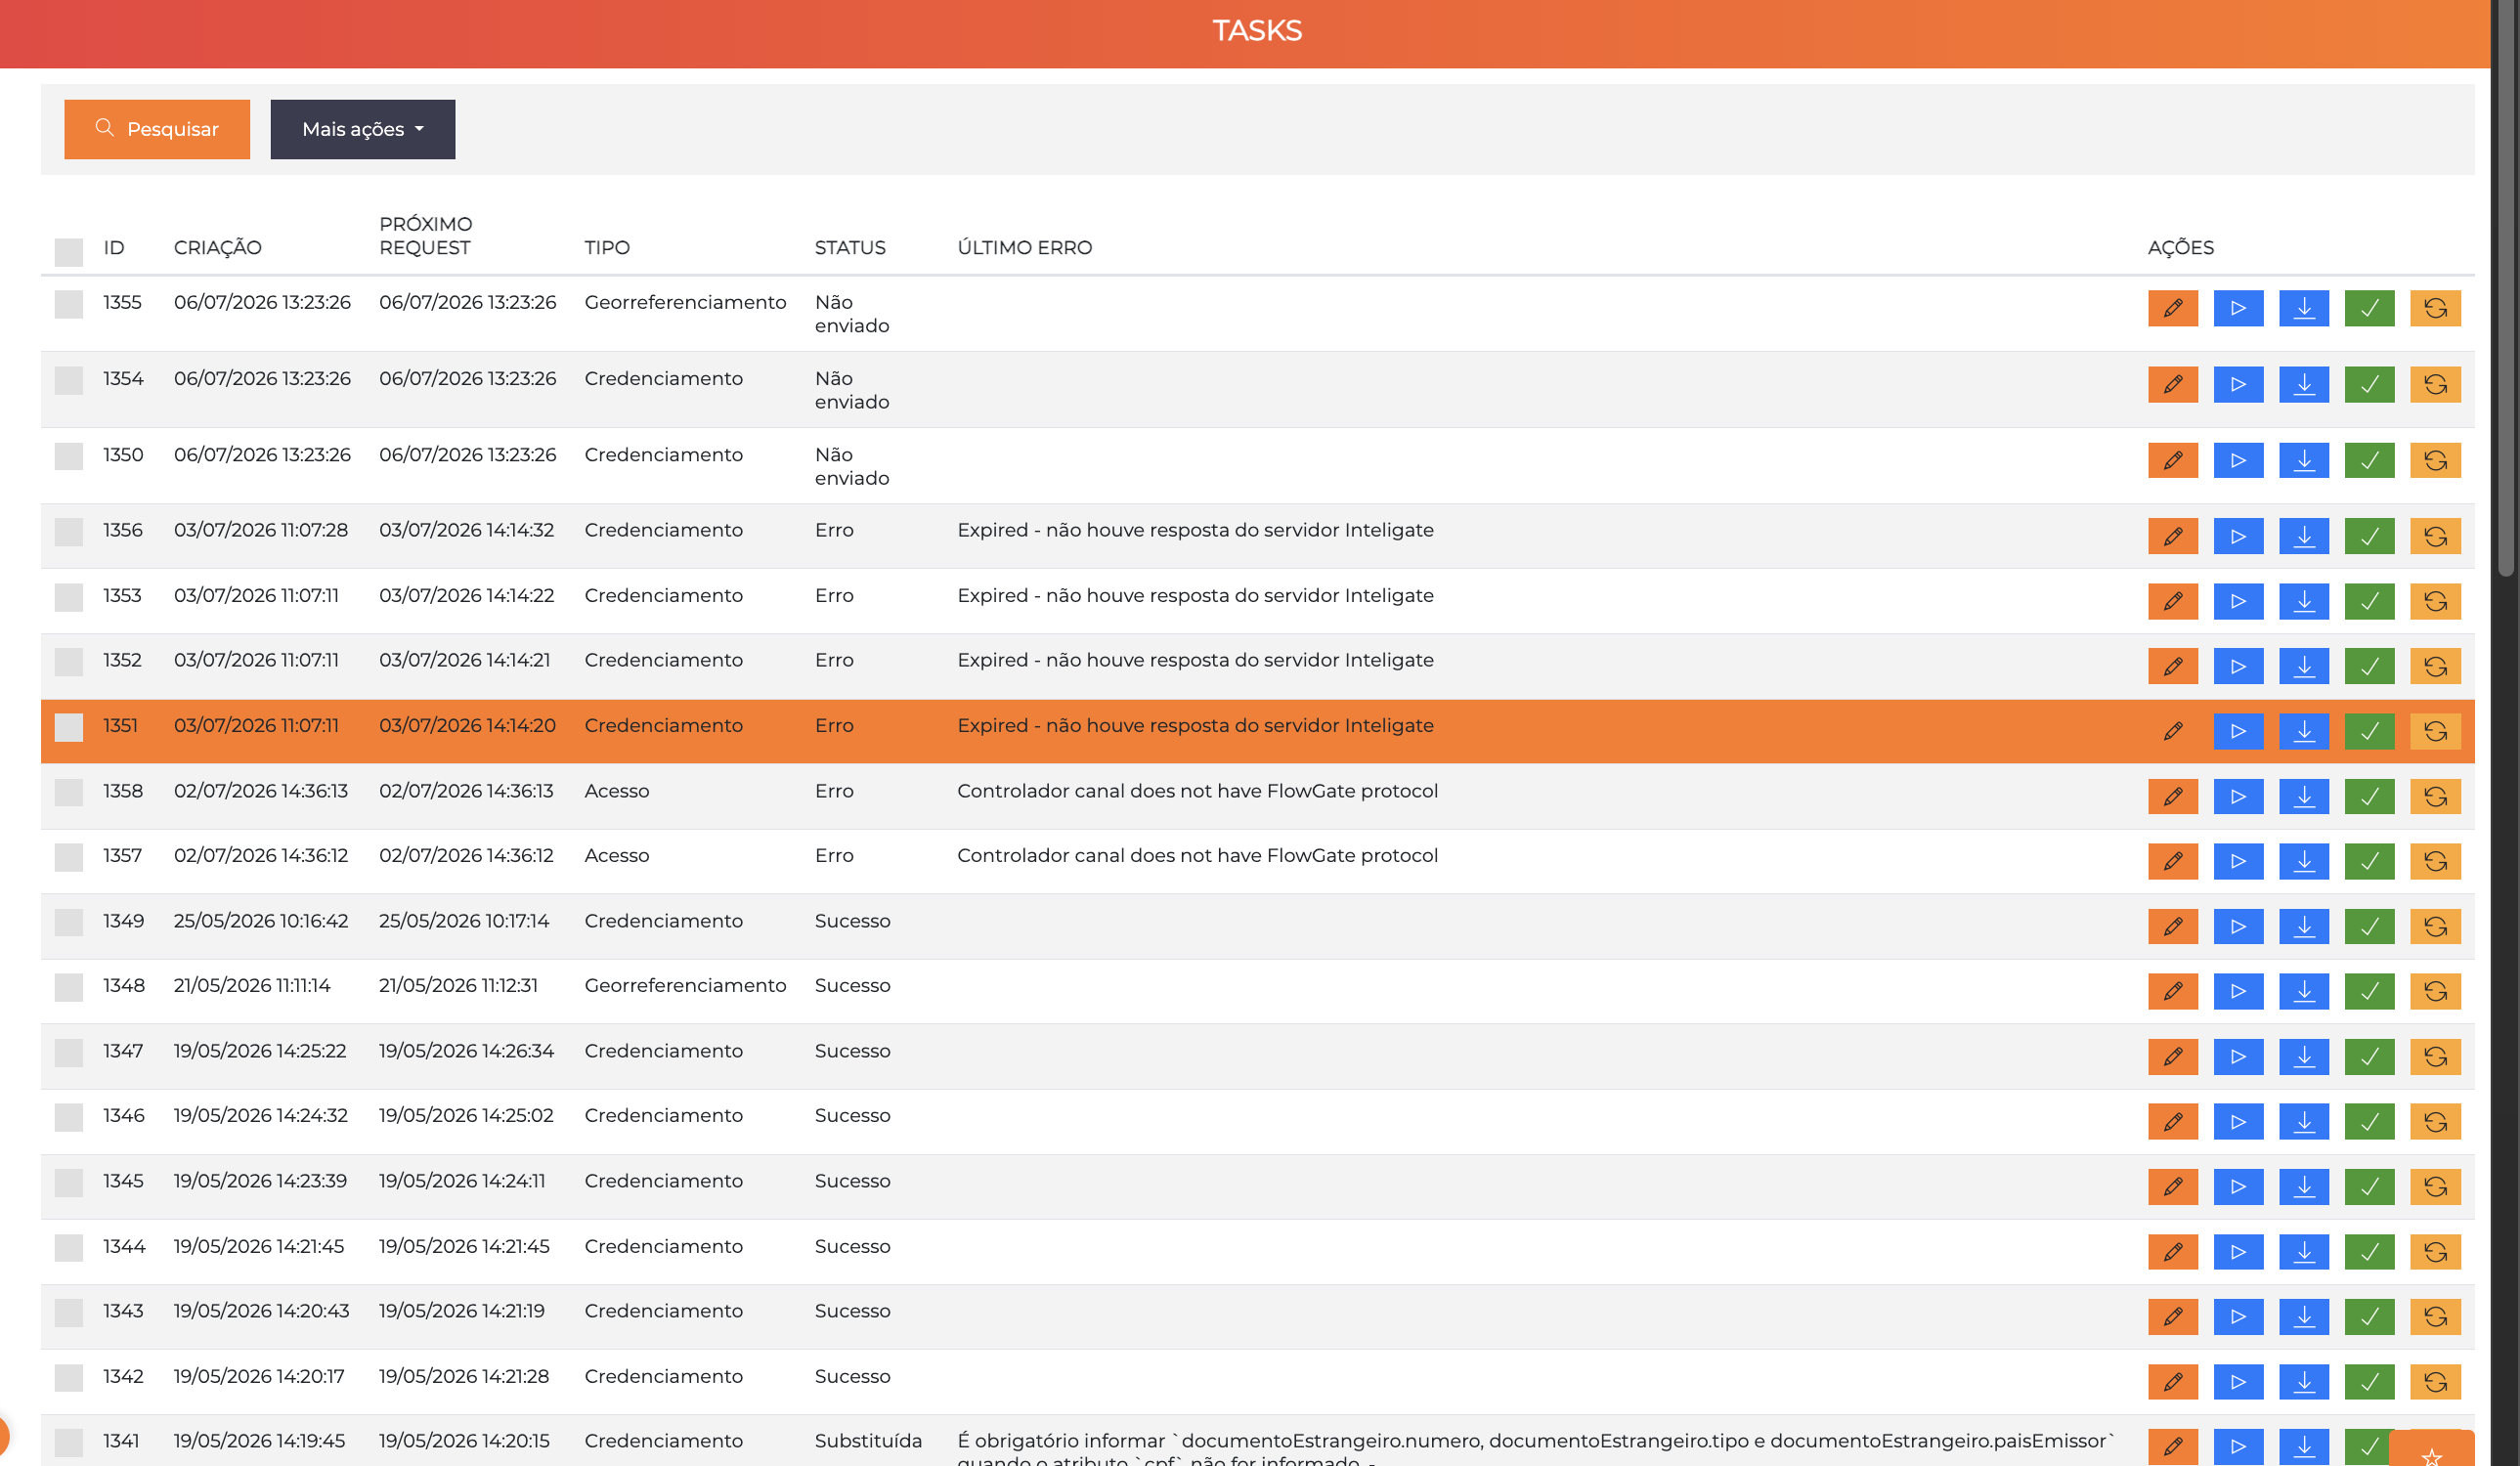Viewport: 2520px width, 1466px height.
Task: Click 'Expired' error message in row 1353
Action: pyautogui.click(x=1195, y=595)
